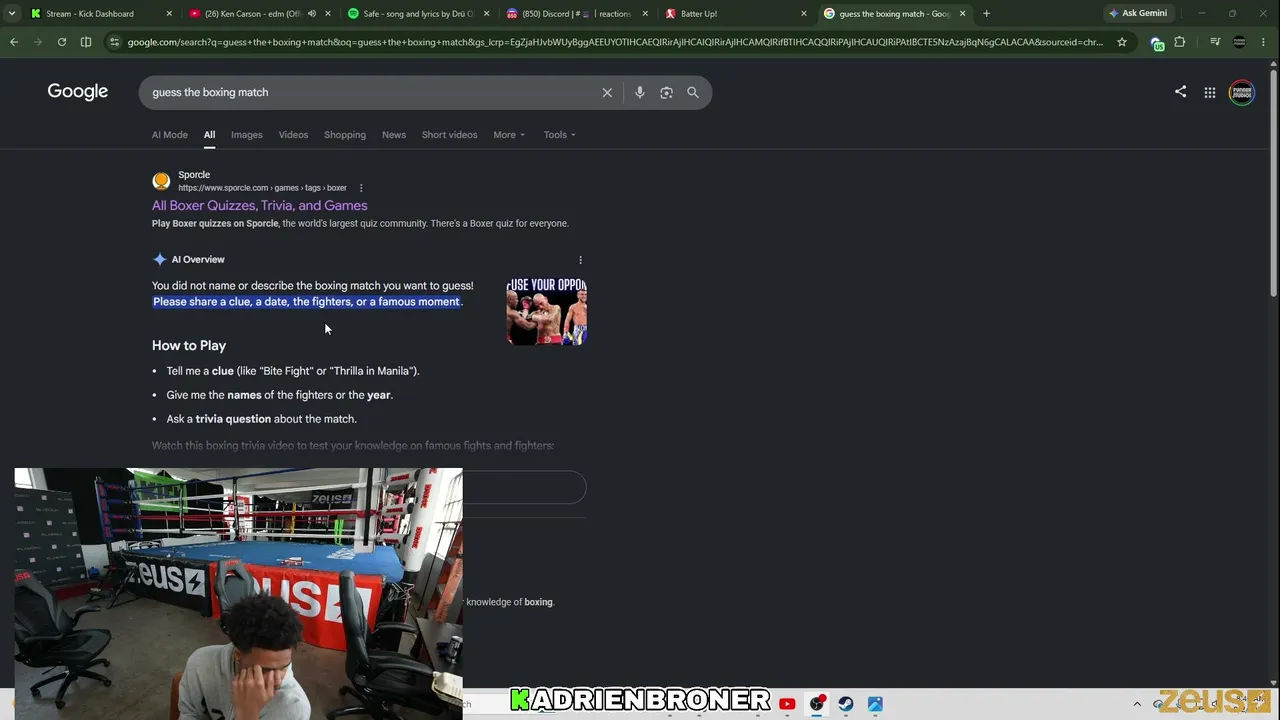View site information icon in address bar
The height and width of the screenshot is (720, 1280).
[115, 42]
